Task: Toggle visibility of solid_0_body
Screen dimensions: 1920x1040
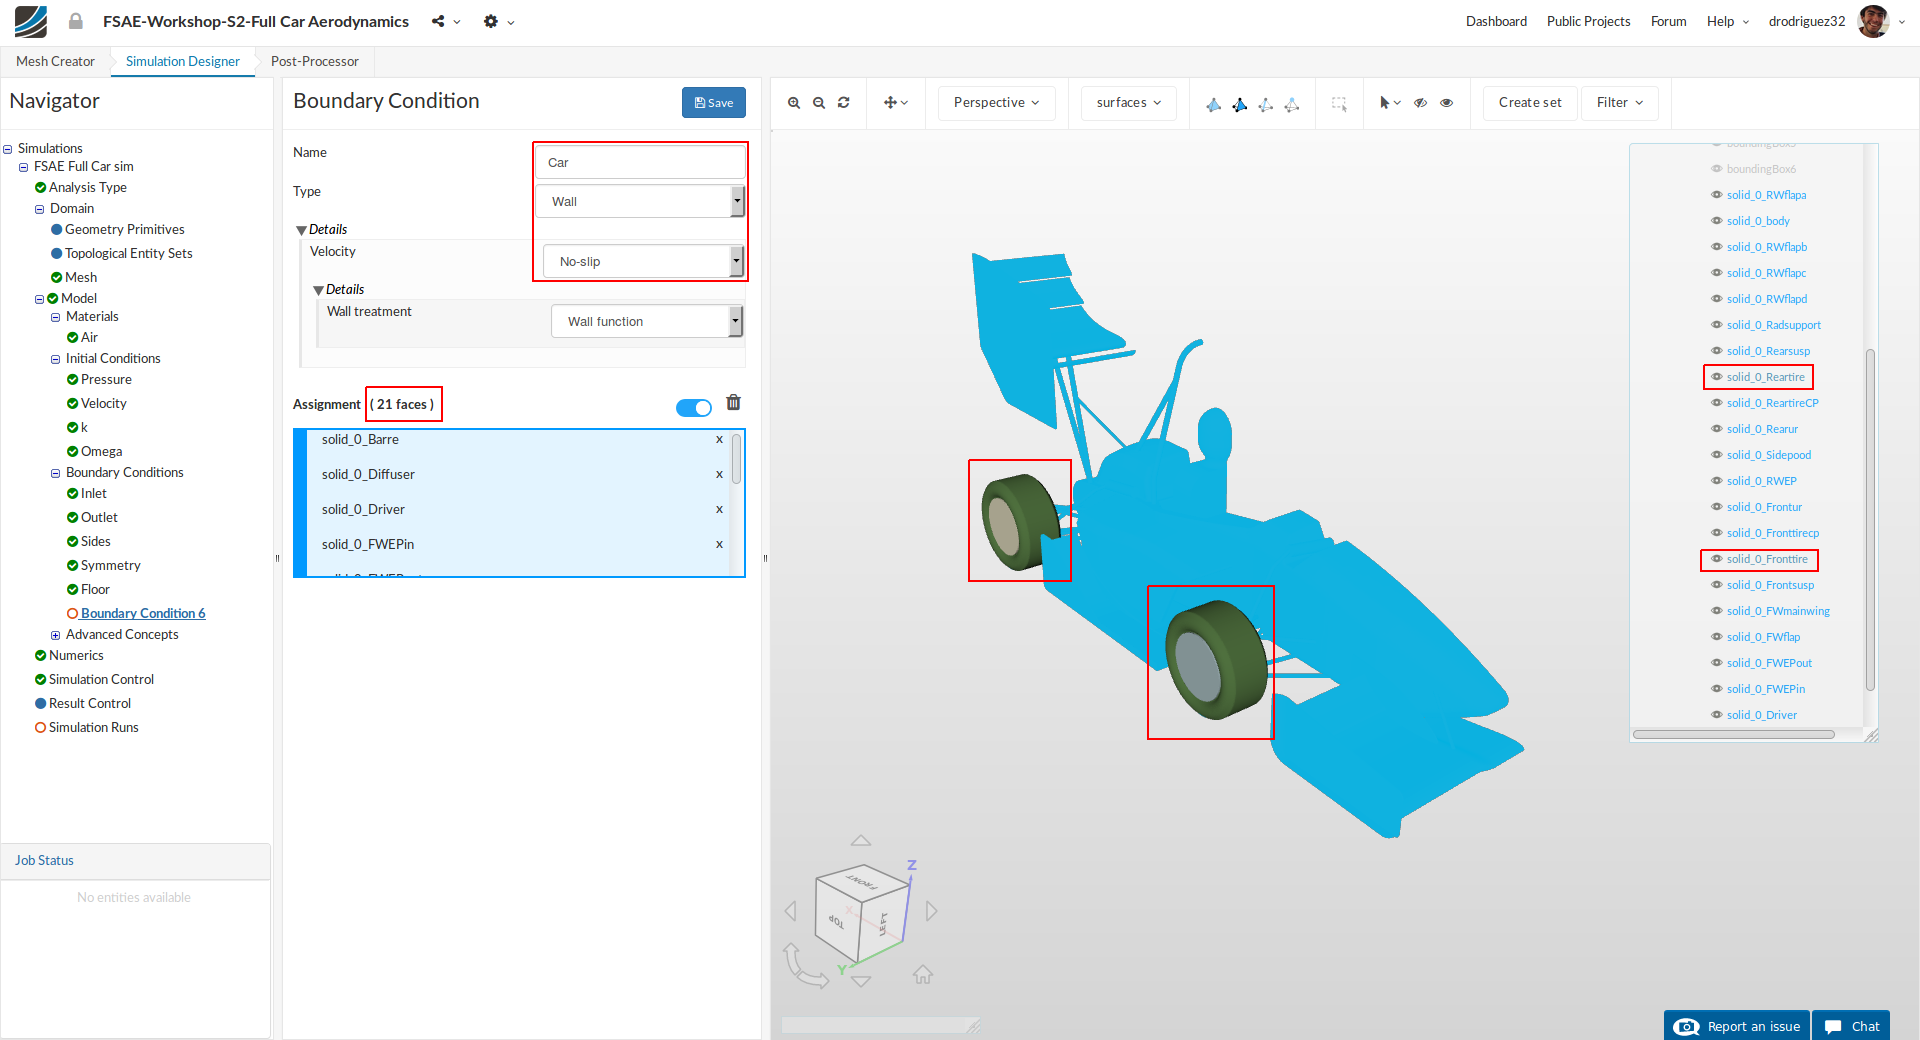Action: [x=1716, y=221]
